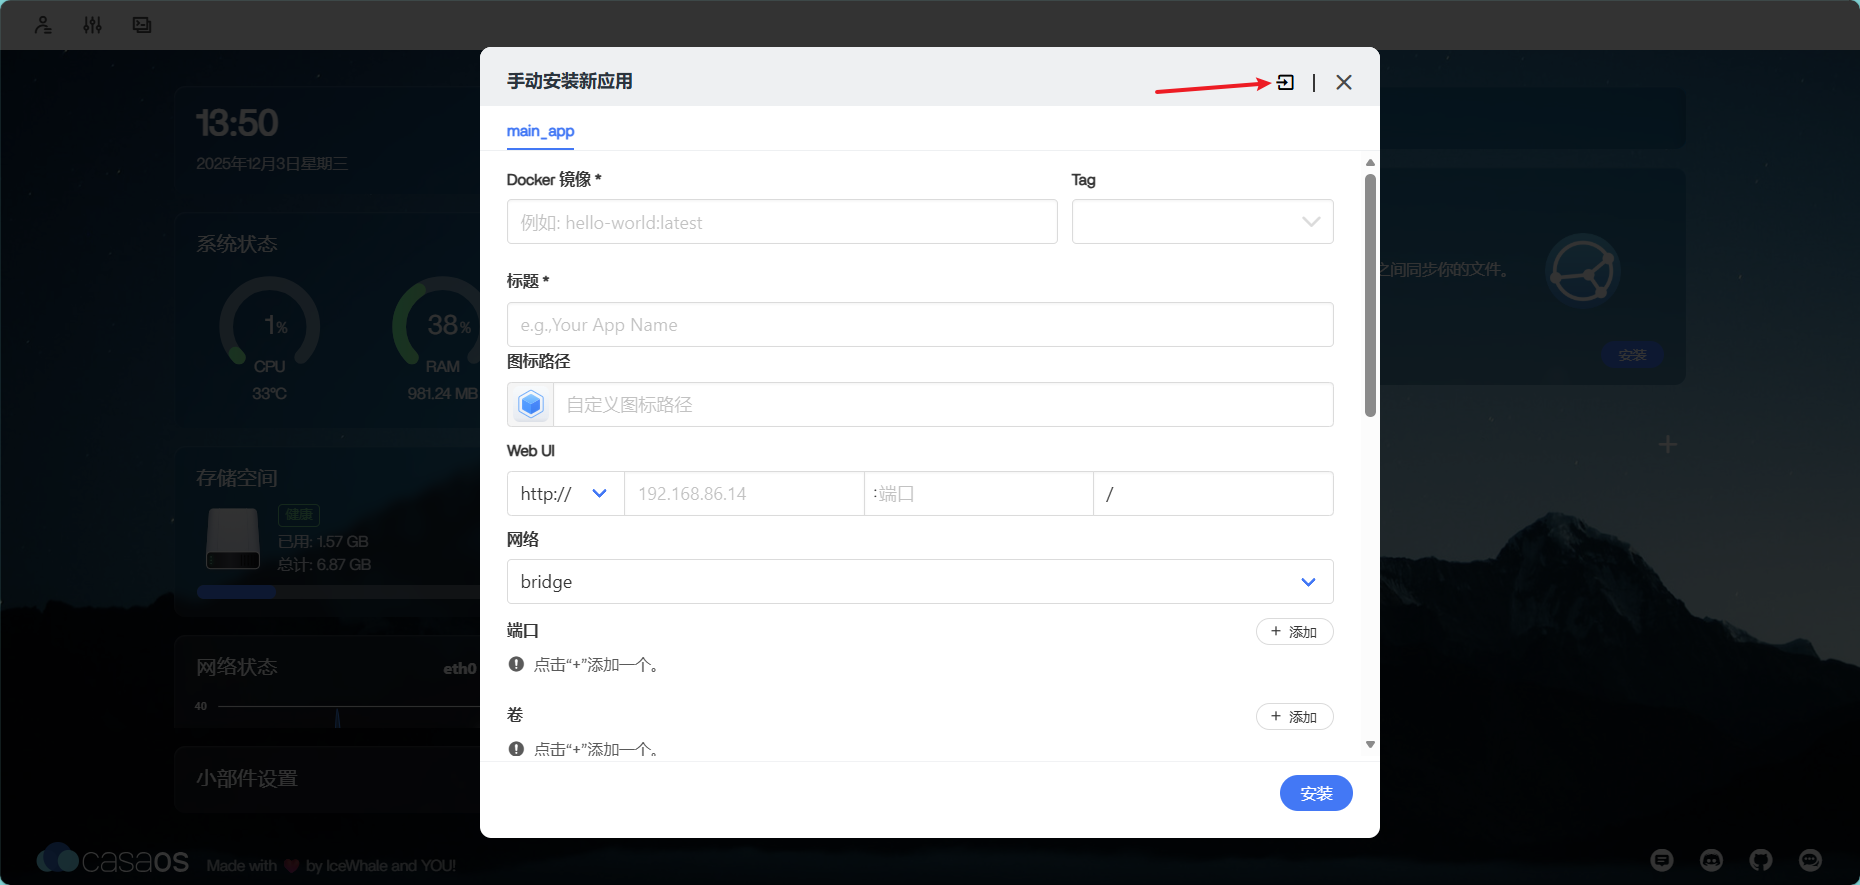This screenshot has width=1860, height=885.
Task: Open the Discord icon in footer
Action: (x=1711, y=860)
